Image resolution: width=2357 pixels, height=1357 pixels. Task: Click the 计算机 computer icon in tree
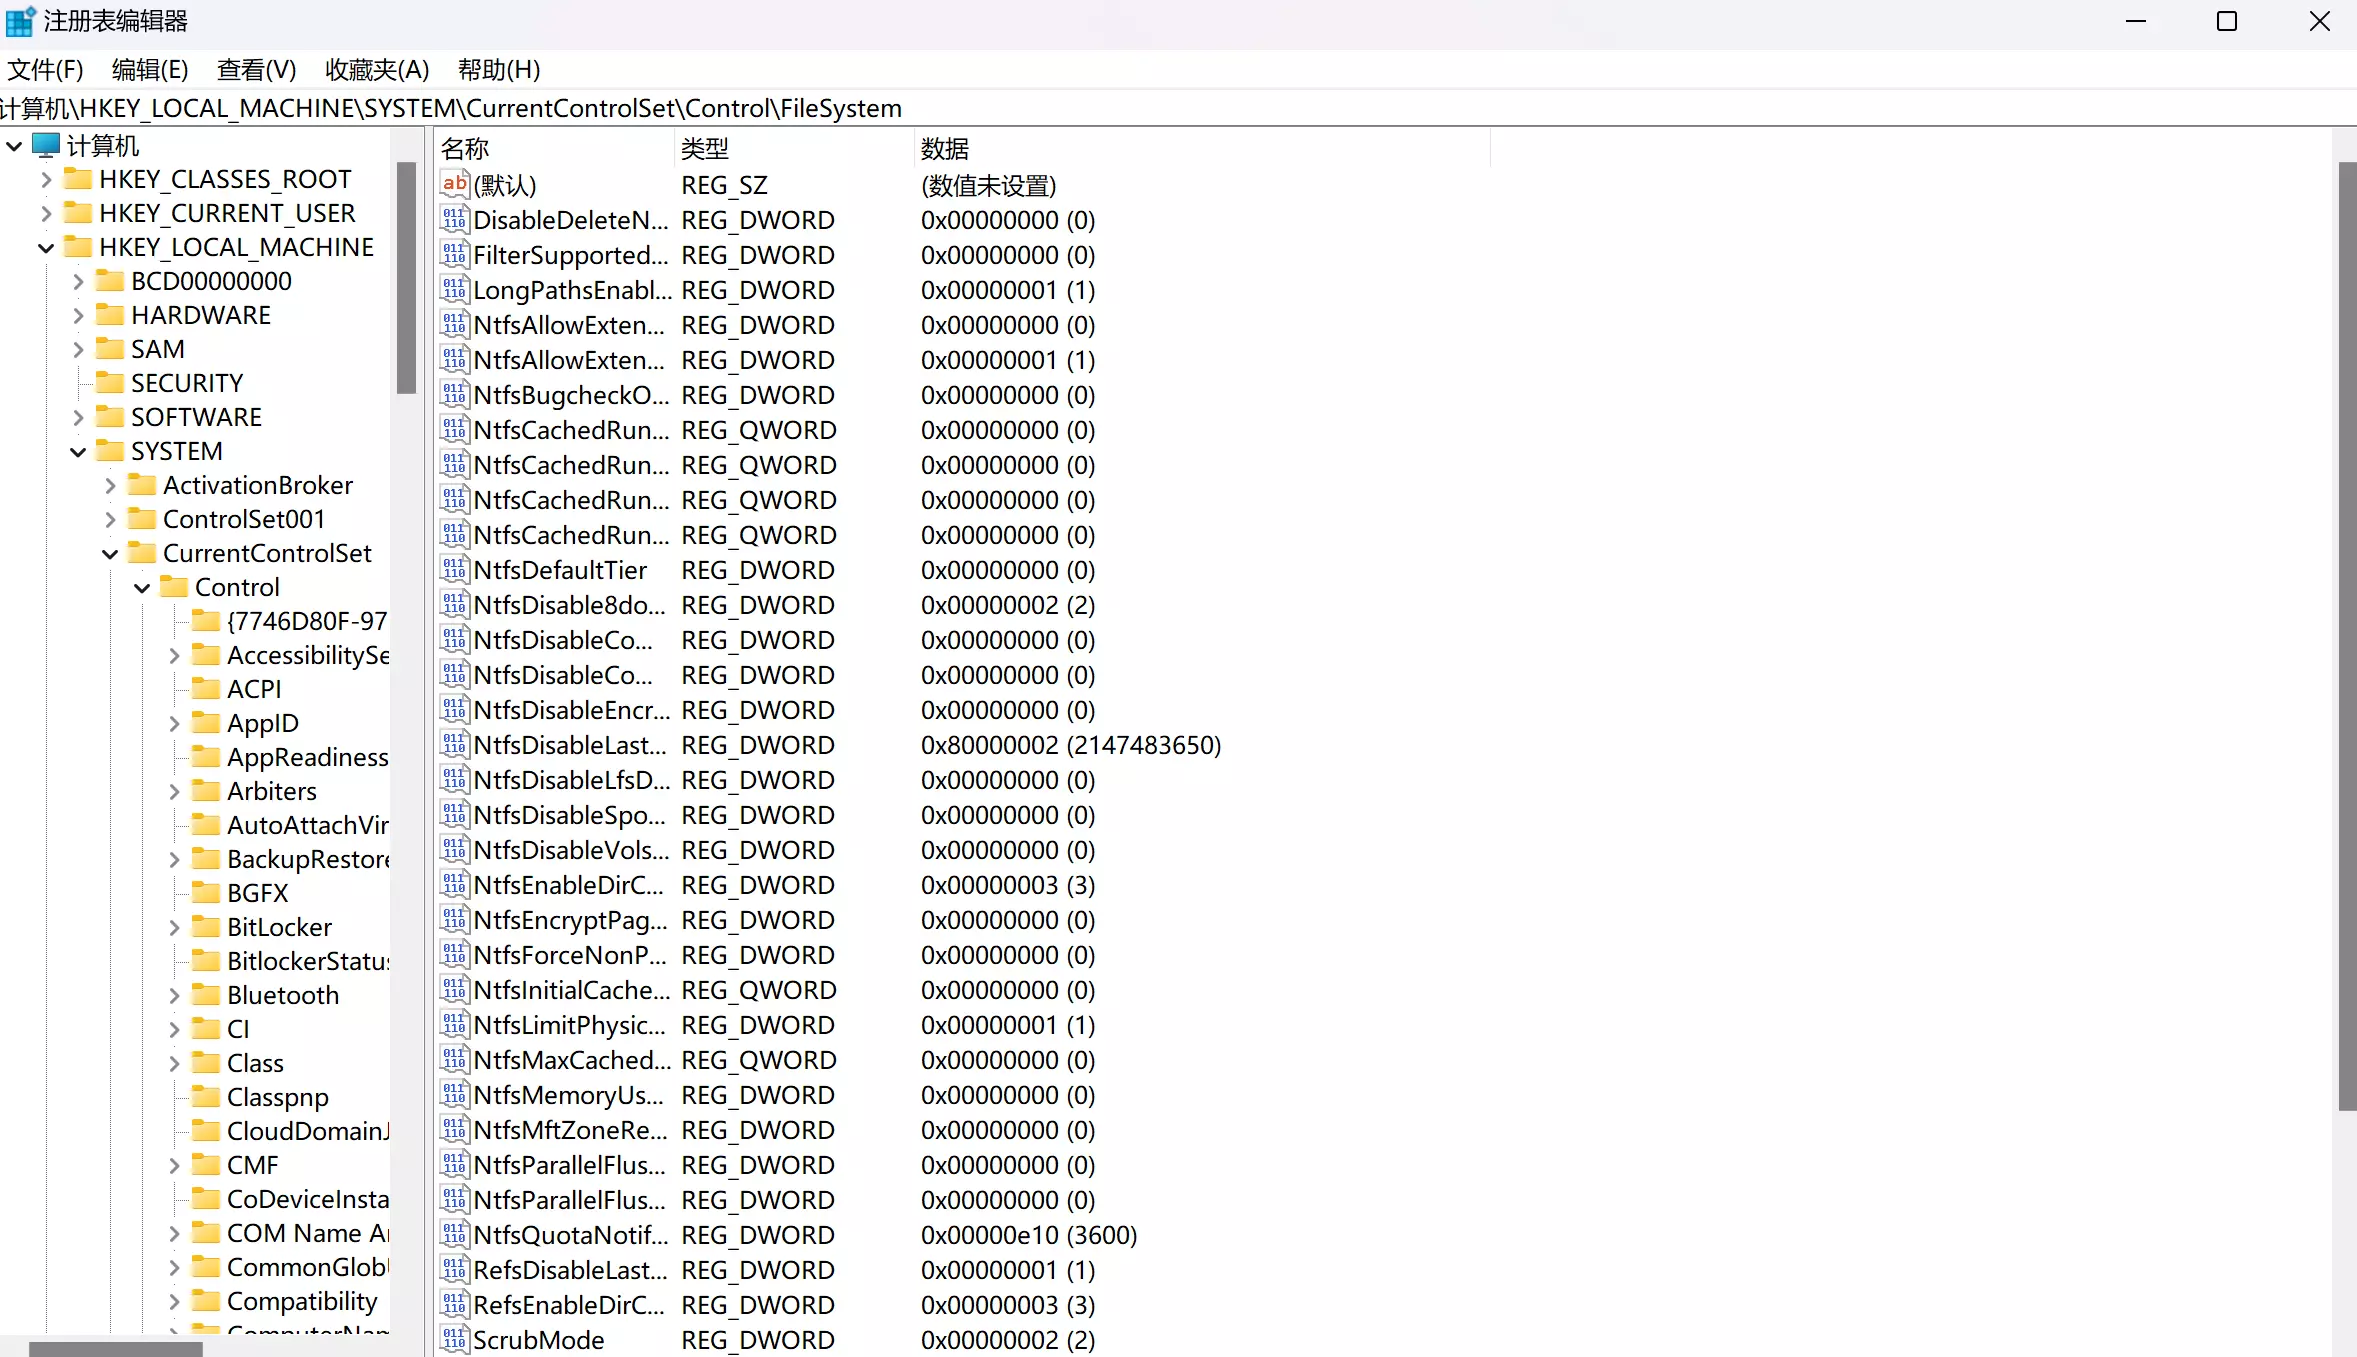pos(46,145)
